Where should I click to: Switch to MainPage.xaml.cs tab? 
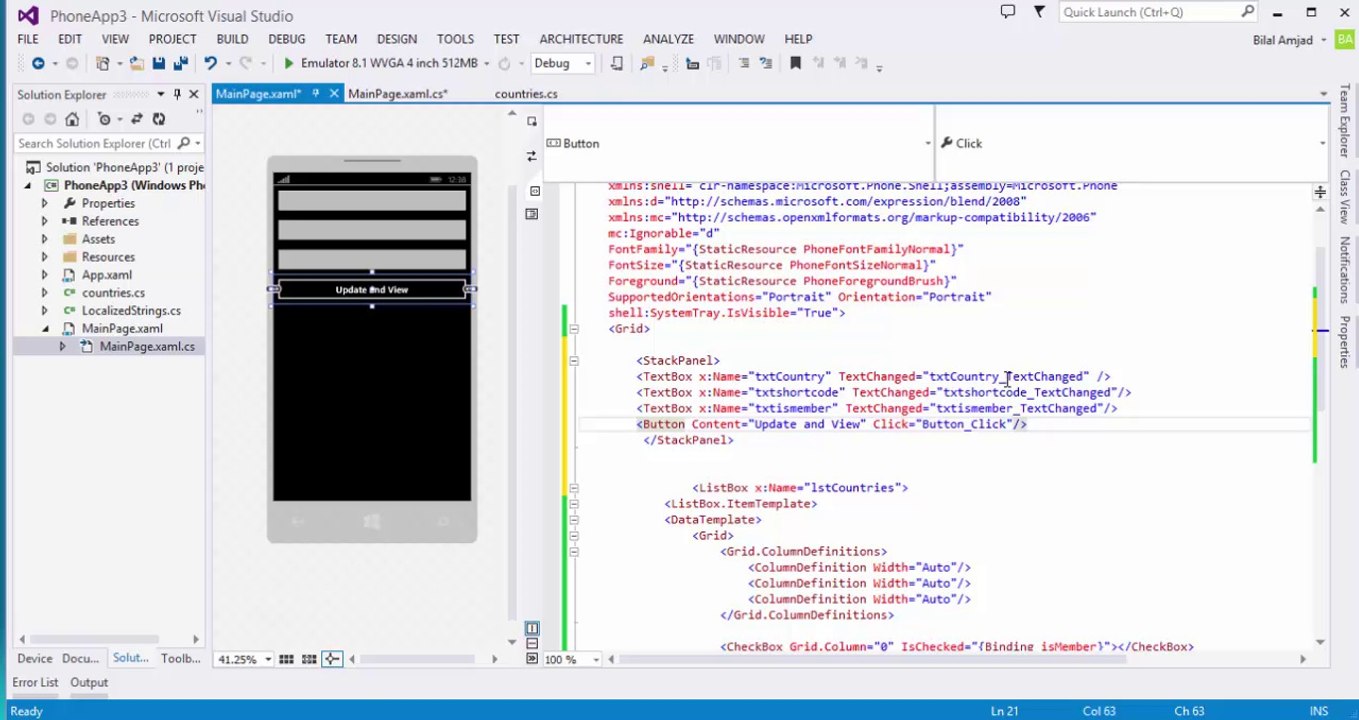tap(397, 94)
